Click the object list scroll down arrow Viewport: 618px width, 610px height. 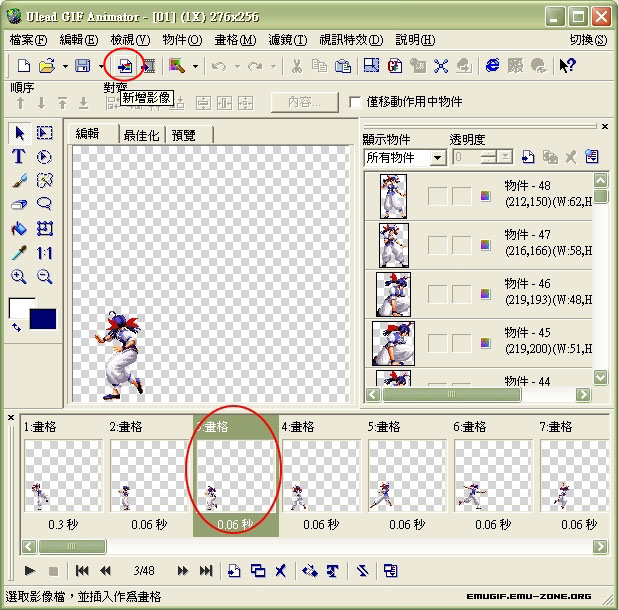coord(600,378)
